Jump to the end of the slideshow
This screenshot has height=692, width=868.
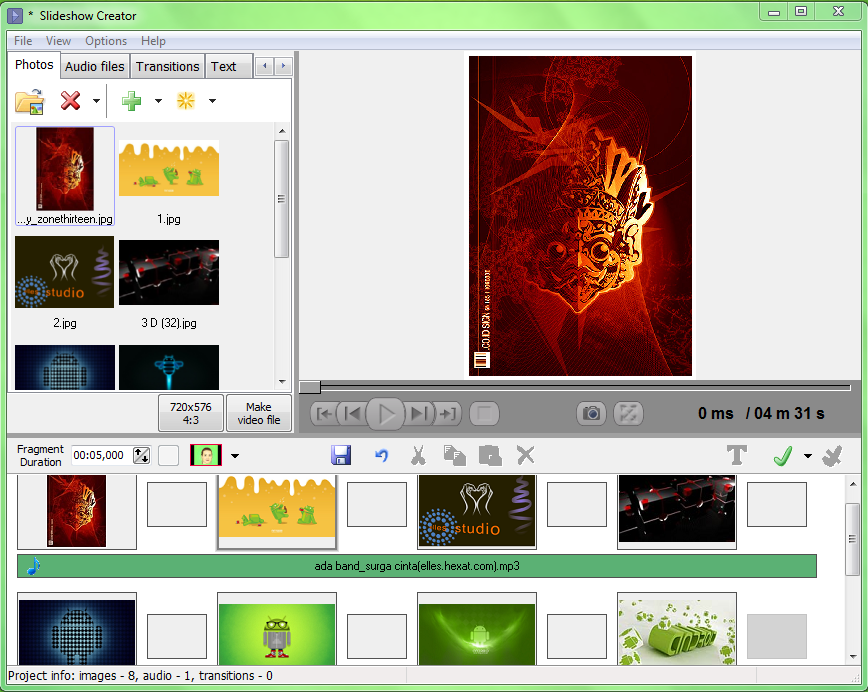click(x=447, y=414)
